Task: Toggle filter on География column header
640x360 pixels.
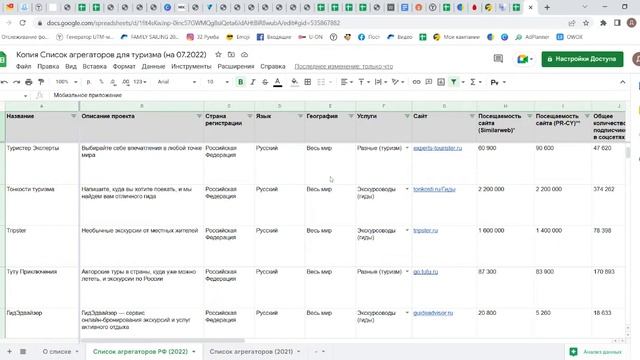Action: 351,116
